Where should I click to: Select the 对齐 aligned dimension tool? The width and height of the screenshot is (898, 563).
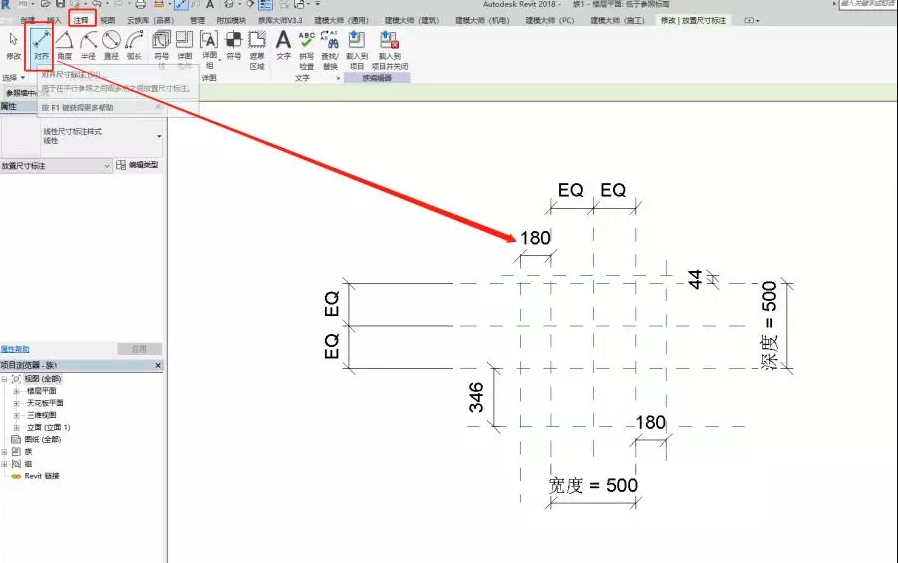pyautogui.click(x=41, y=46)
